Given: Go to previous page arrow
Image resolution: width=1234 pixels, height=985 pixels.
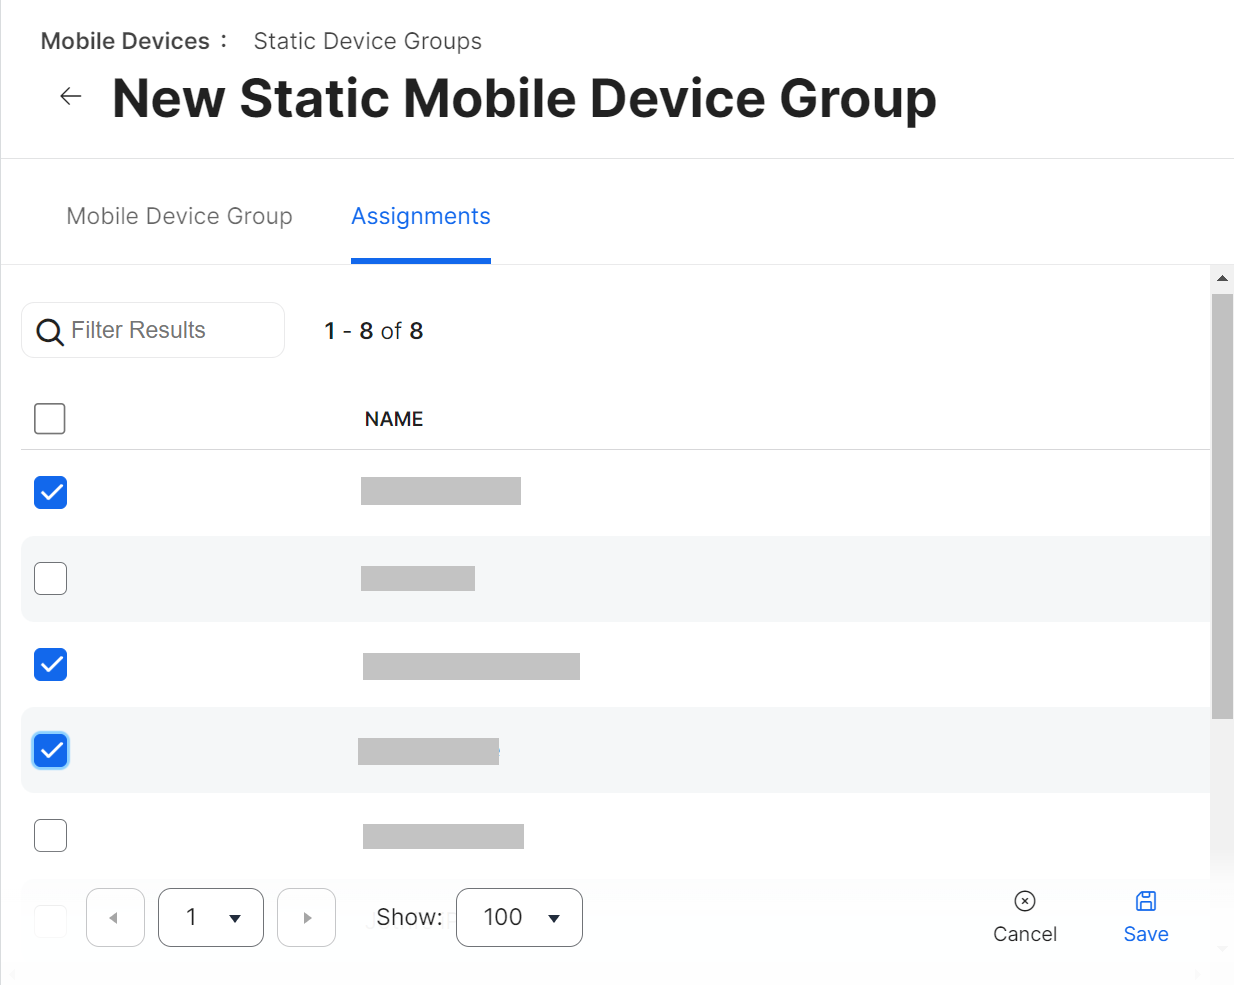Looking at the screenshot, I should [115, 917].
